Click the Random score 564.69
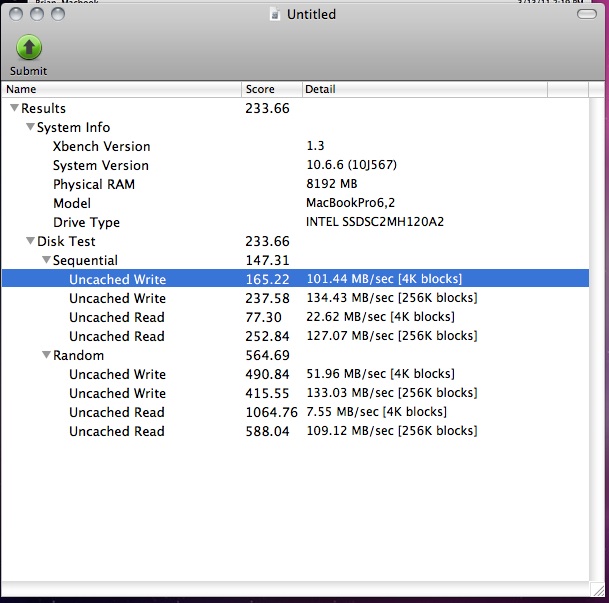 (x=268, y=355)
